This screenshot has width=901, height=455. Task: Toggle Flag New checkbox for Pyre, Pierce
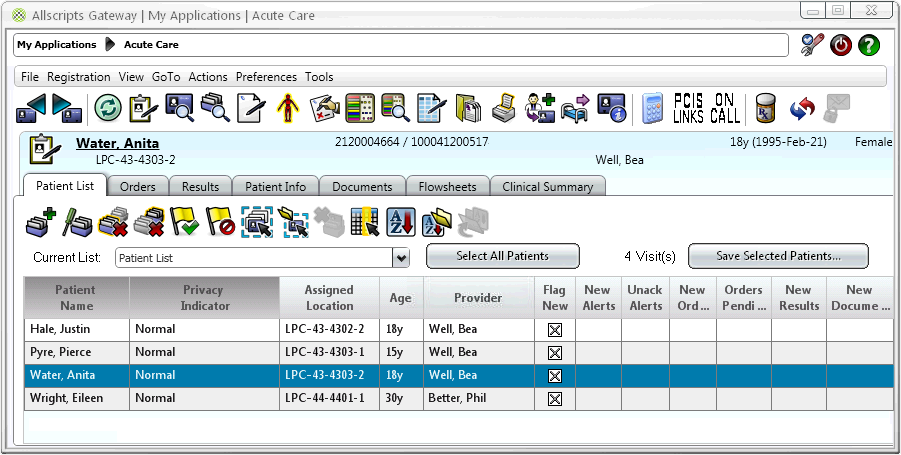click(x=555, y=353)
